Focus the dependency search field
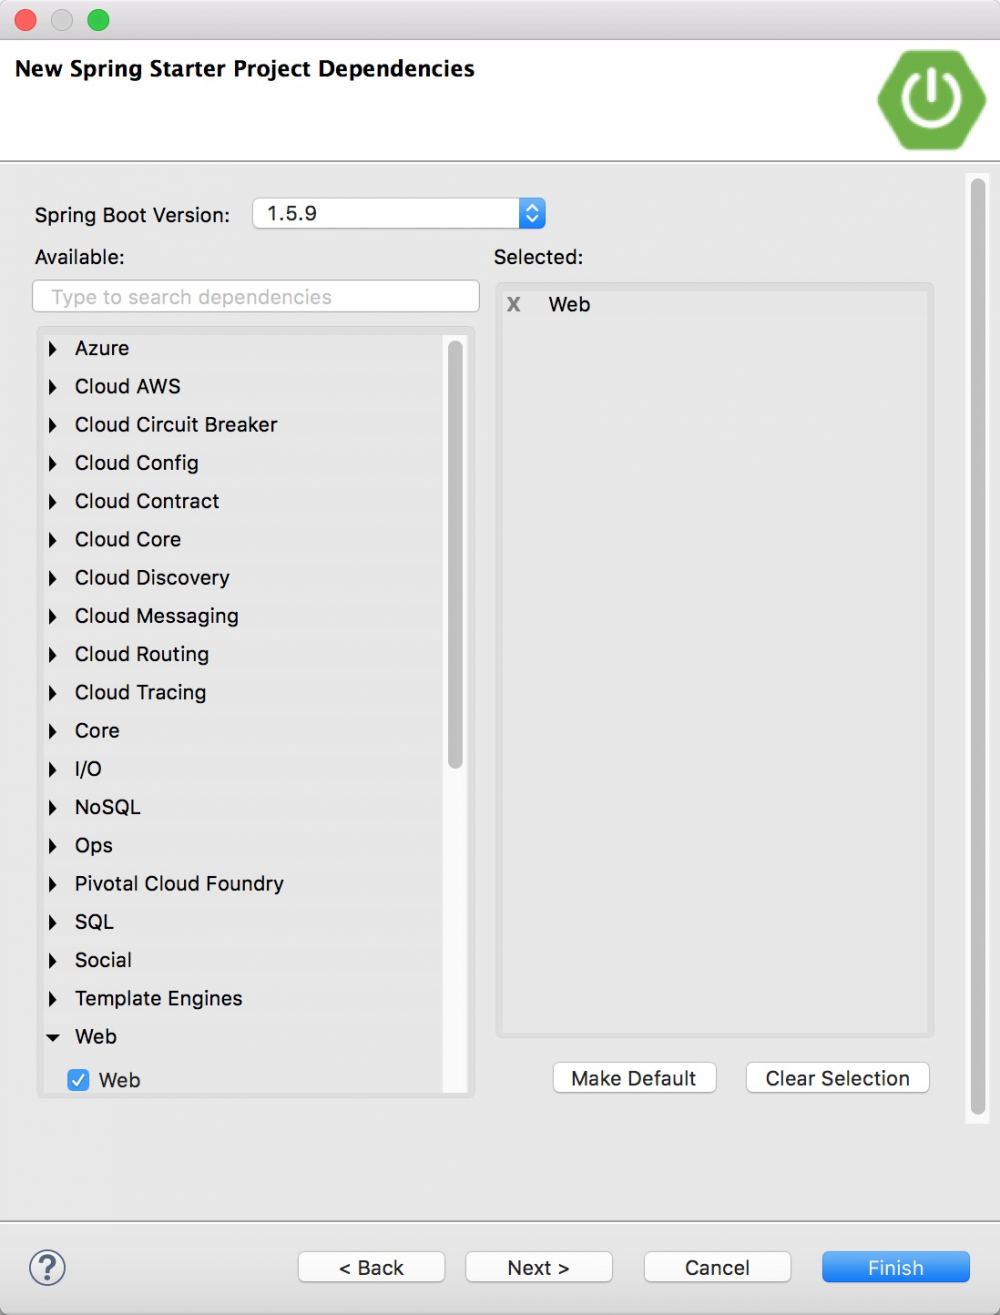Viewport: 1000px width, 1315px height. [256, 297]
